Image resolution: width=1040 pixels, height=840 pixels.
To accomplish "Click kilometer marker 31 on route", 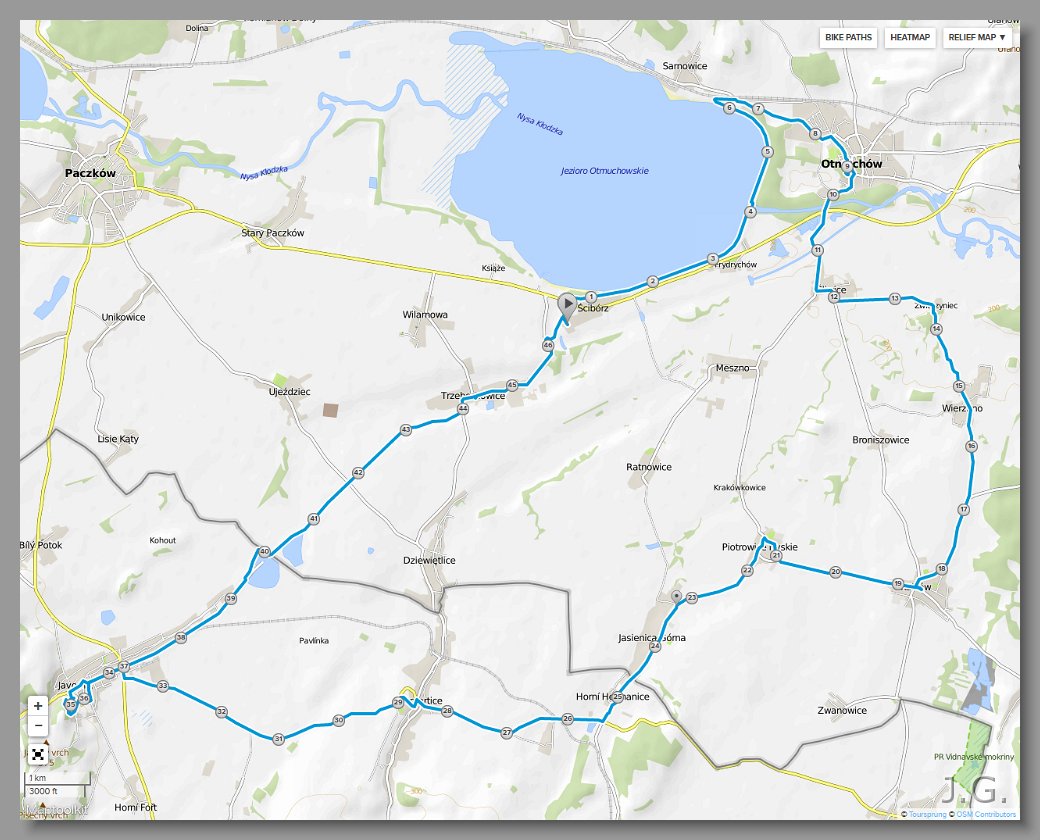I will [x=279, y=738].
